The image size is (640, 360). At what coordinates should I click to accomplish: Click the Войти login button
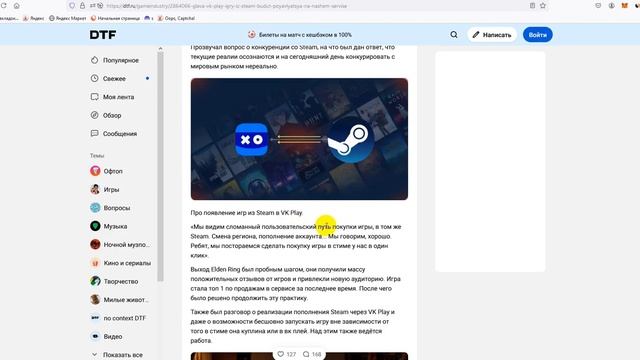(x=538, y=35)
